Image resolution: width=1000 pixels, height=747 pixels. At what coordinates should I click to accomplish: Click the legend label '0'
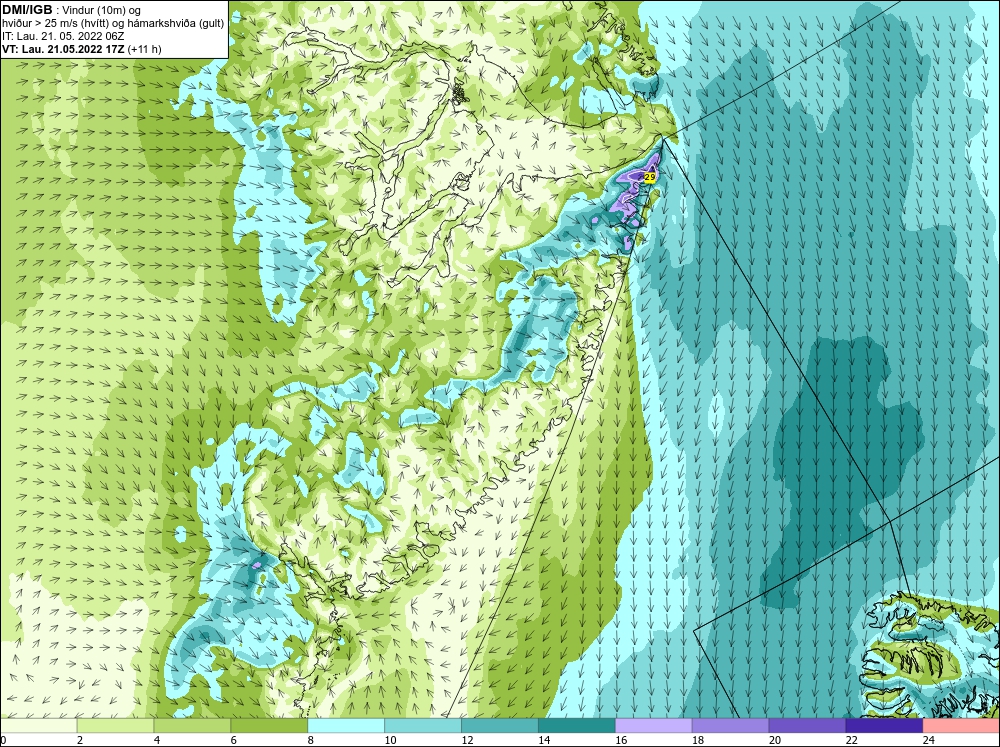click(3, 740)
